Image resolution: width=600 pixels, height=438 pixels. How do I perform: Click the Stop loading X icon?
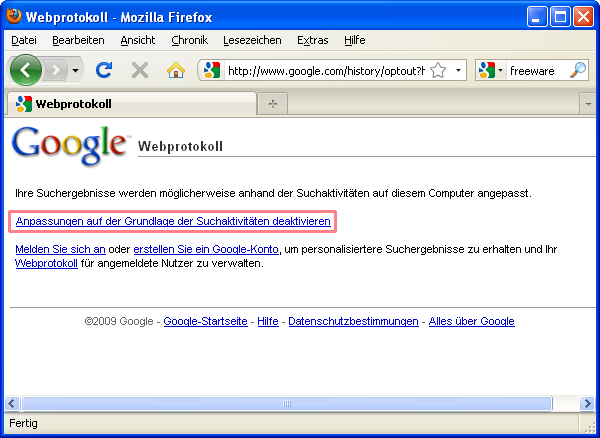pos(140,70)
